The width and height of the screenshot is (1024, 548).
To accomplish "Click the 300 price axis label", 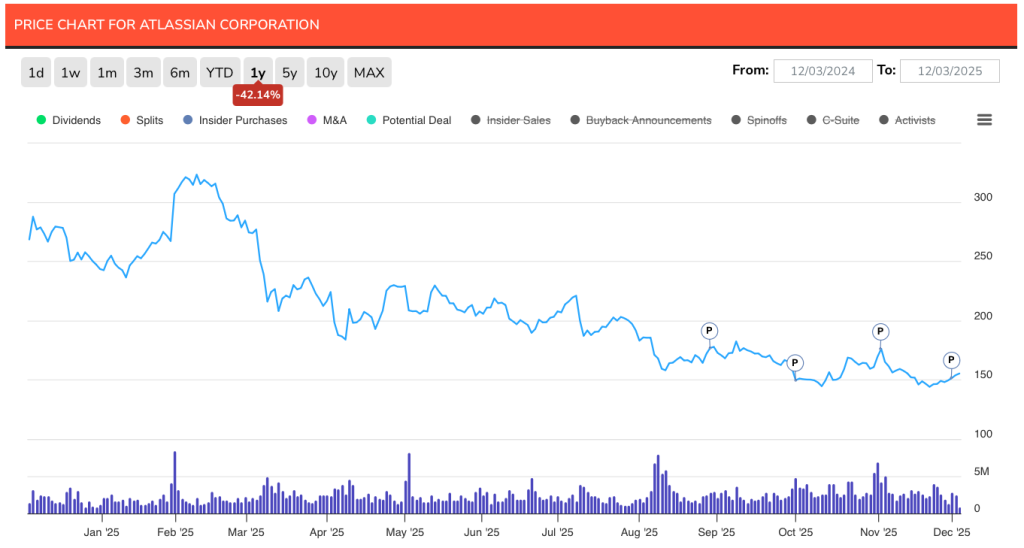I will [x=983, y=197].
